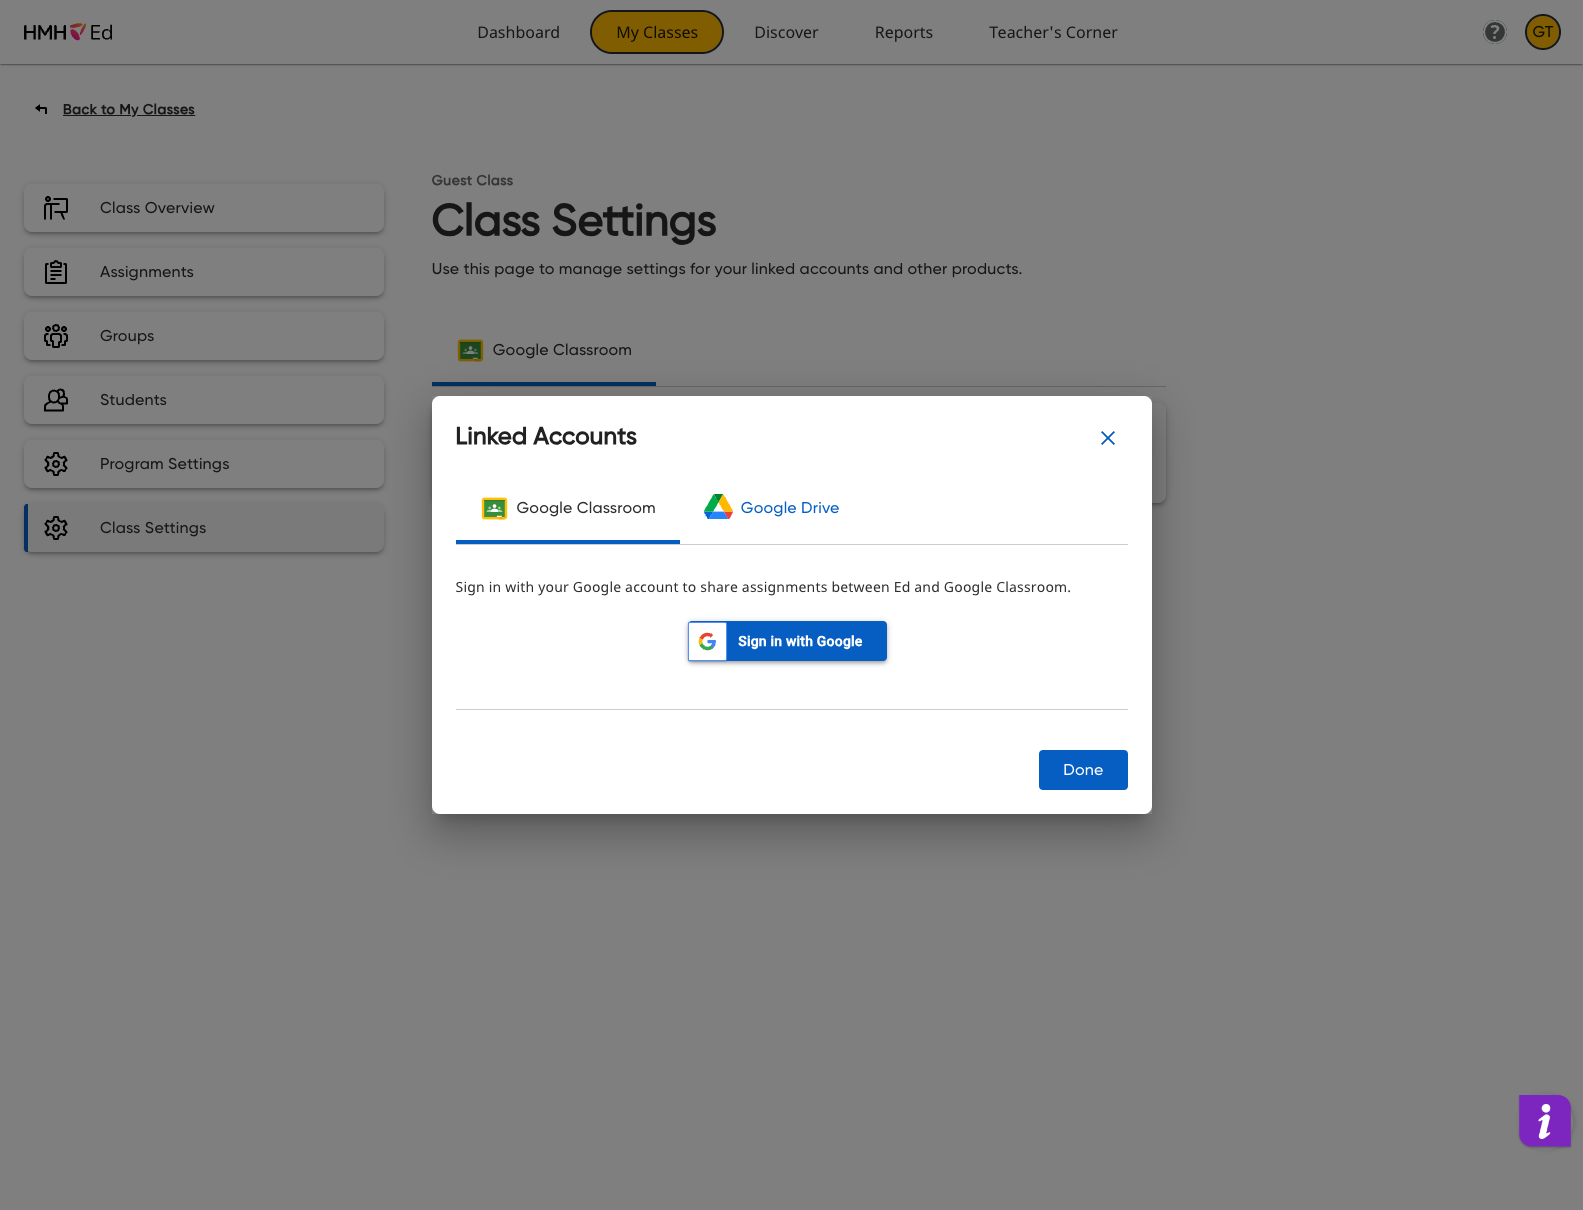This screenshot has width=1583, height=1210.
Task: Click the Class Settings gear icon
Action: (x=56, y=528)
